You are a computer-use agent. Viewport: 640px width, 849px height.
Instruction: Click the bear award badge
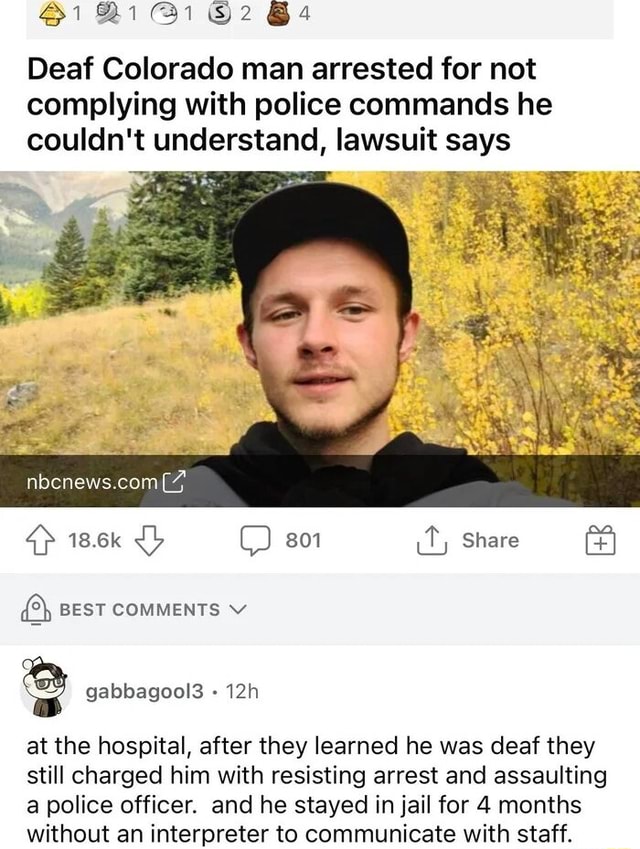278,14
